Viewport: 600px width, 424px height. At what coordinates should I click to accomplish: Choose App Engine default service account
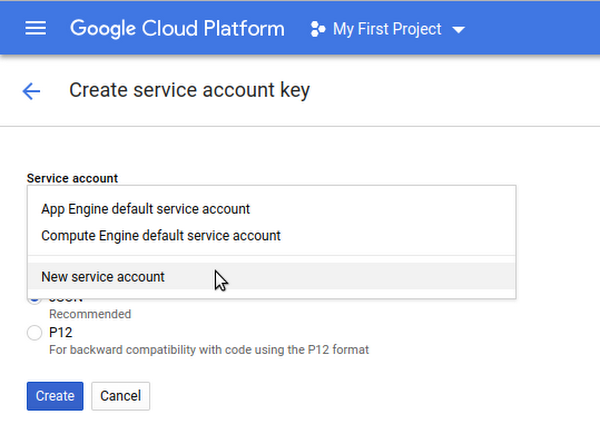point(272,209)
